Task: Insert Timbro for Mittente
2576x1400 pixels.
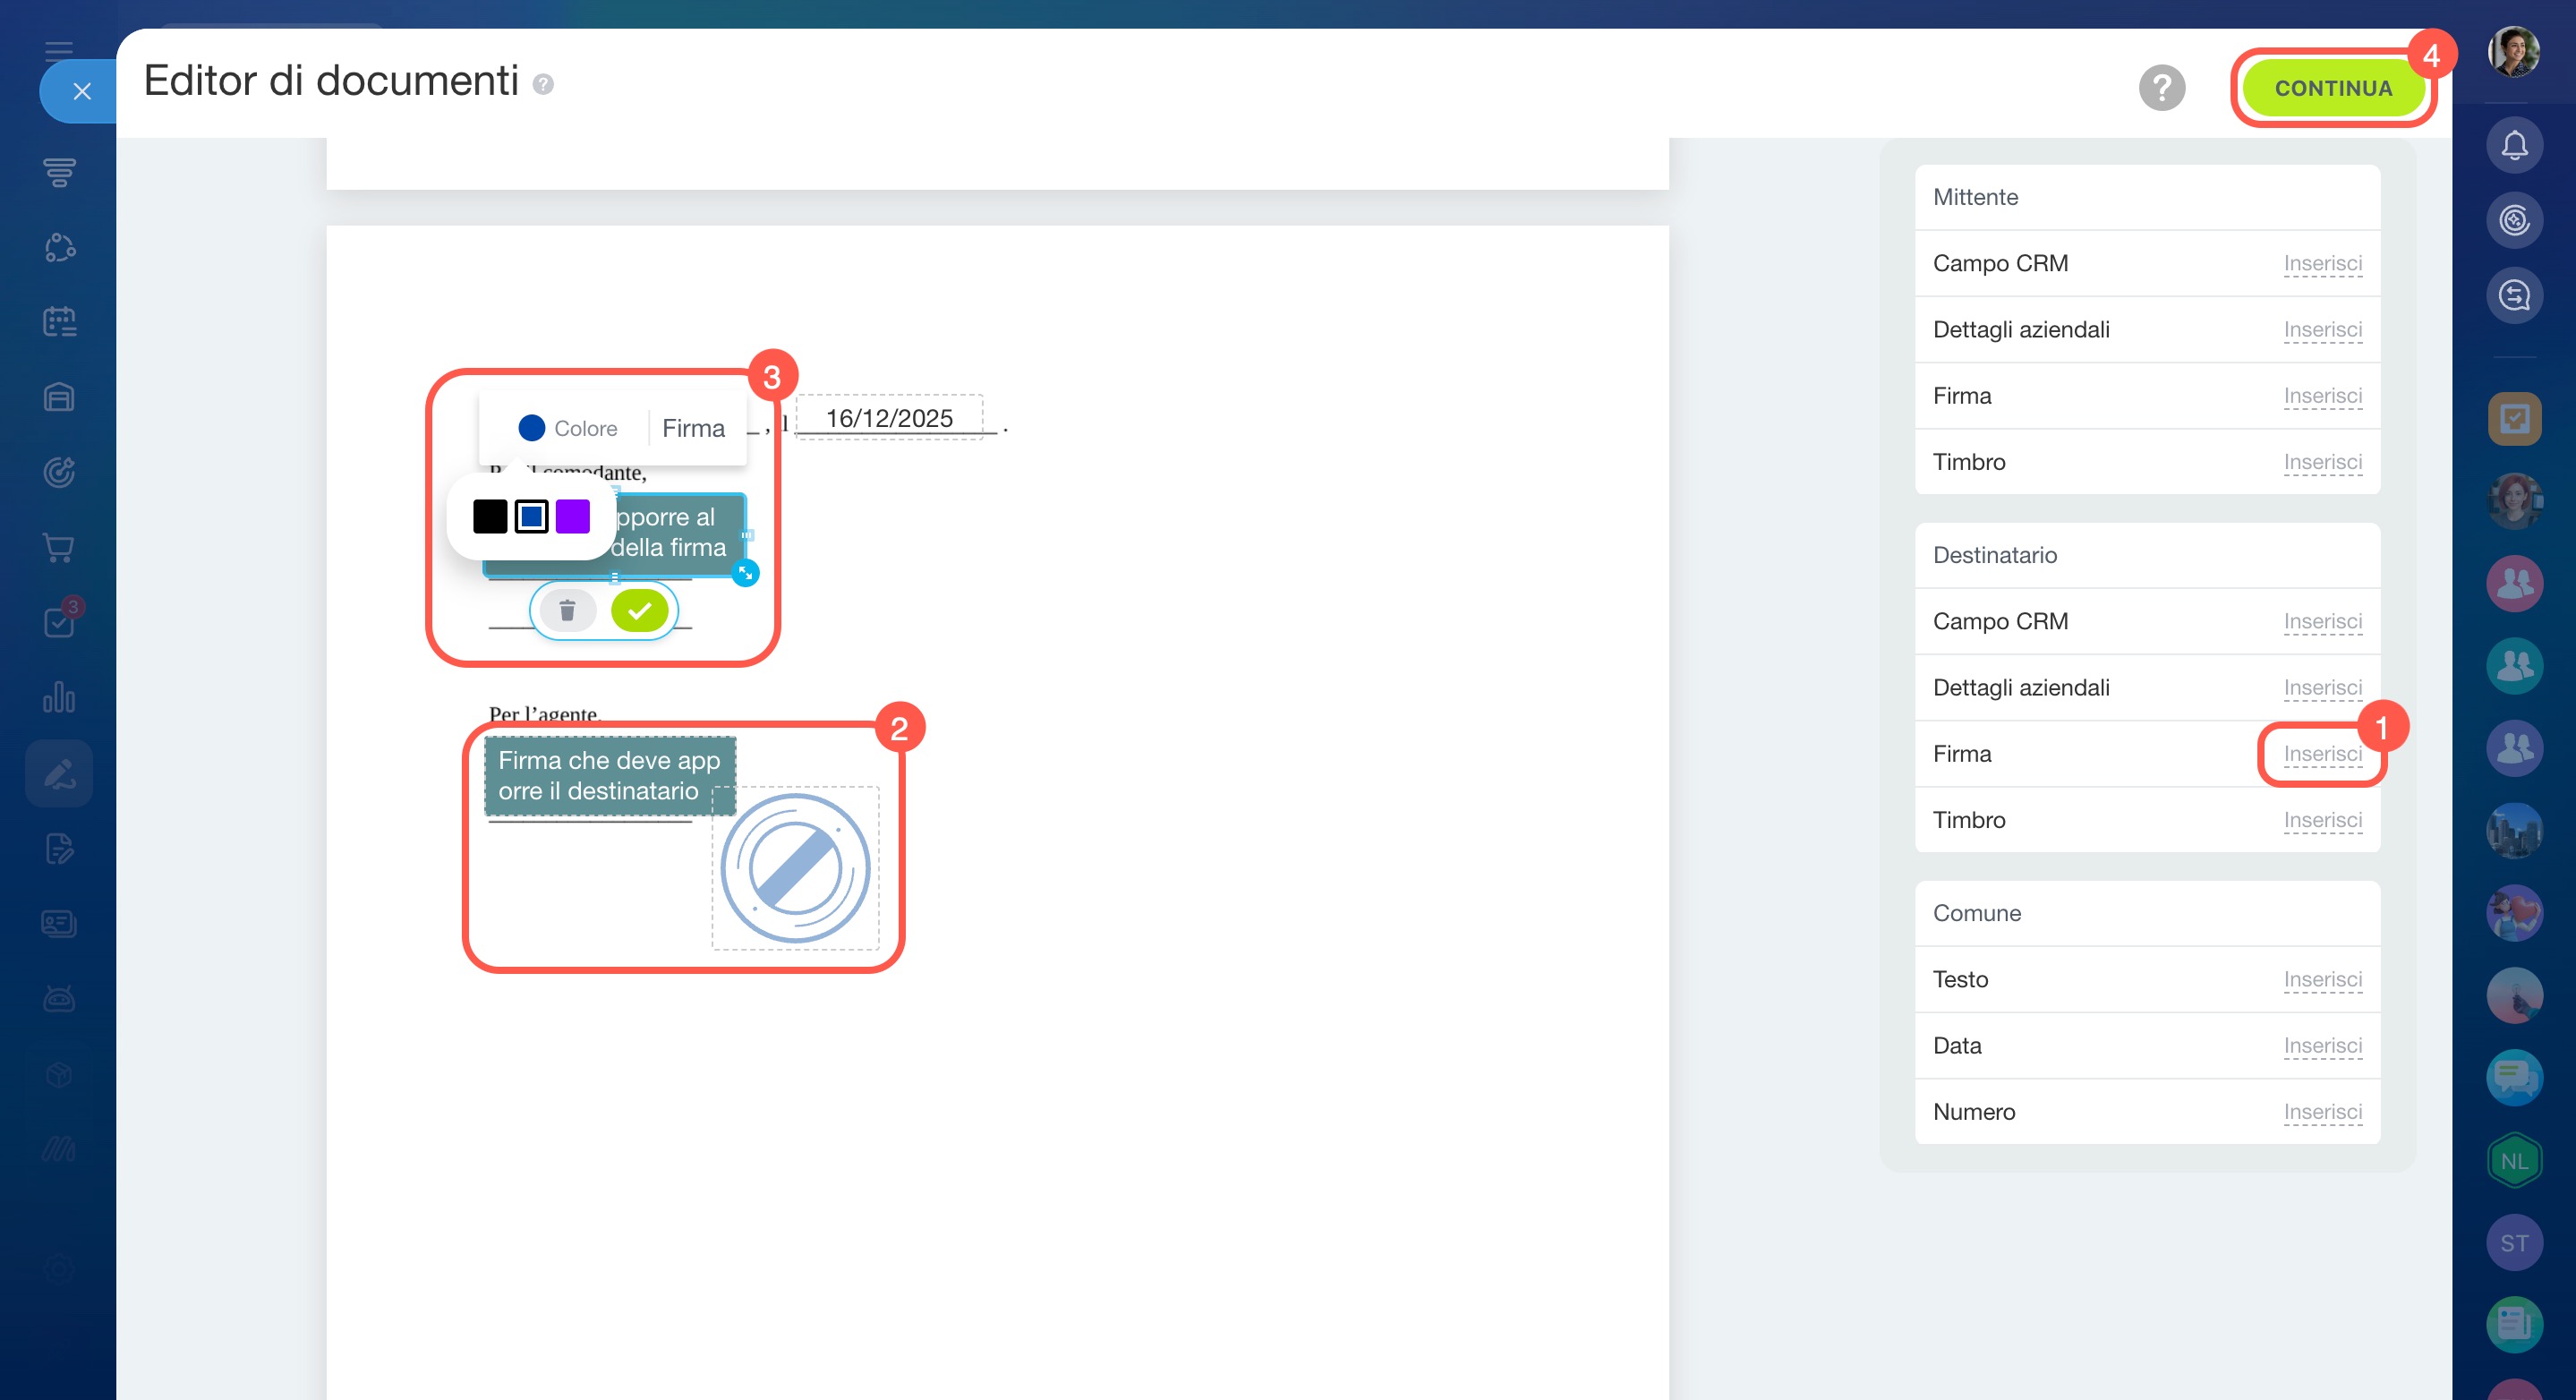Action: [x=2321, y=462]
